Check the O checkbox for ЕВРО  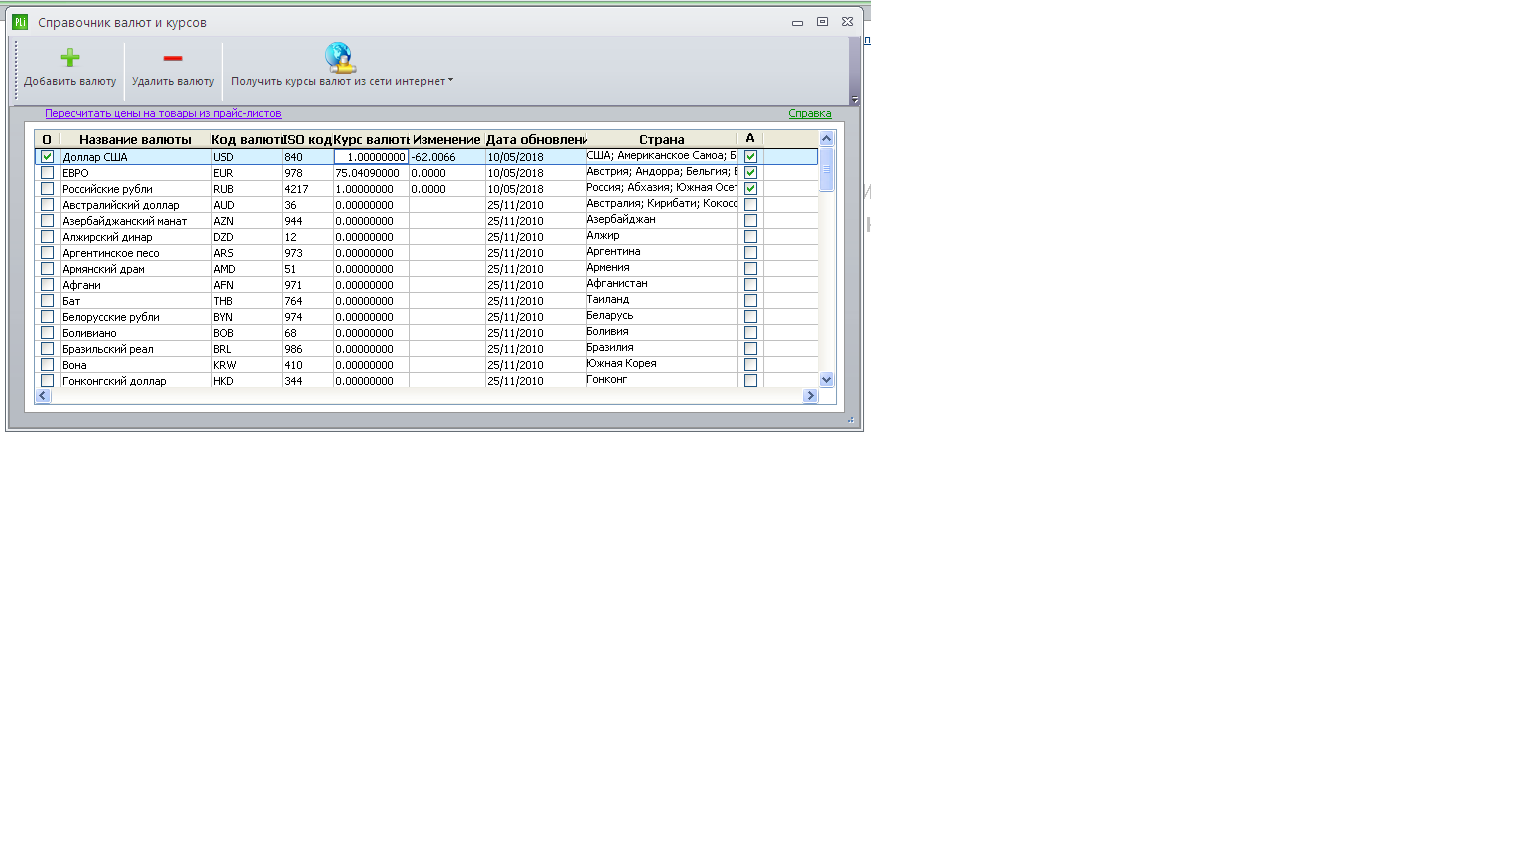point(47,172)
